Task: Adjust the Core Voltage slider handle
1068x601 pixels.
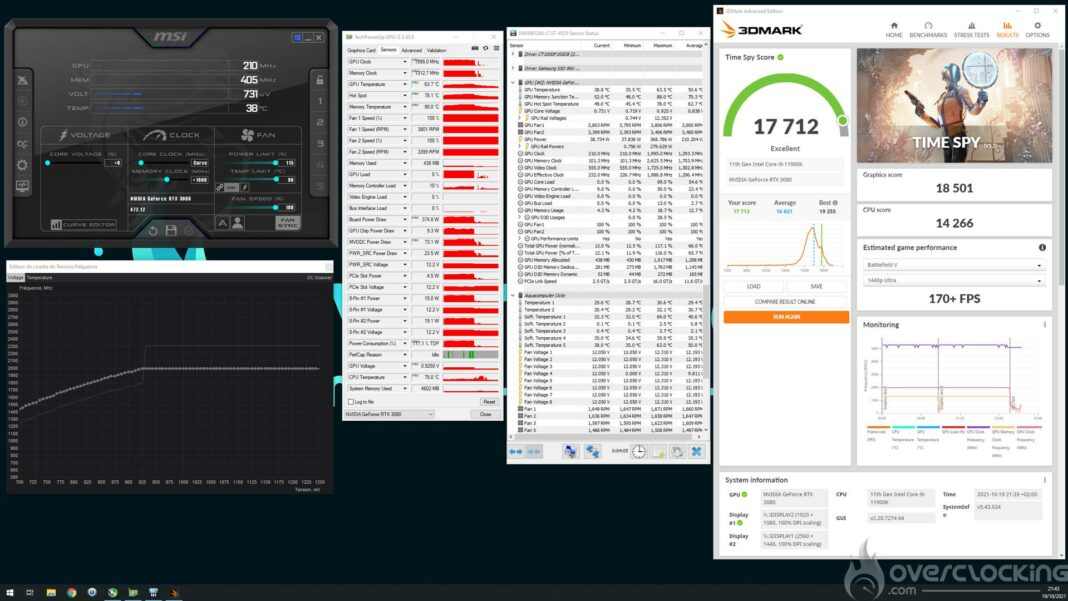Action: [x=48, y=163]
